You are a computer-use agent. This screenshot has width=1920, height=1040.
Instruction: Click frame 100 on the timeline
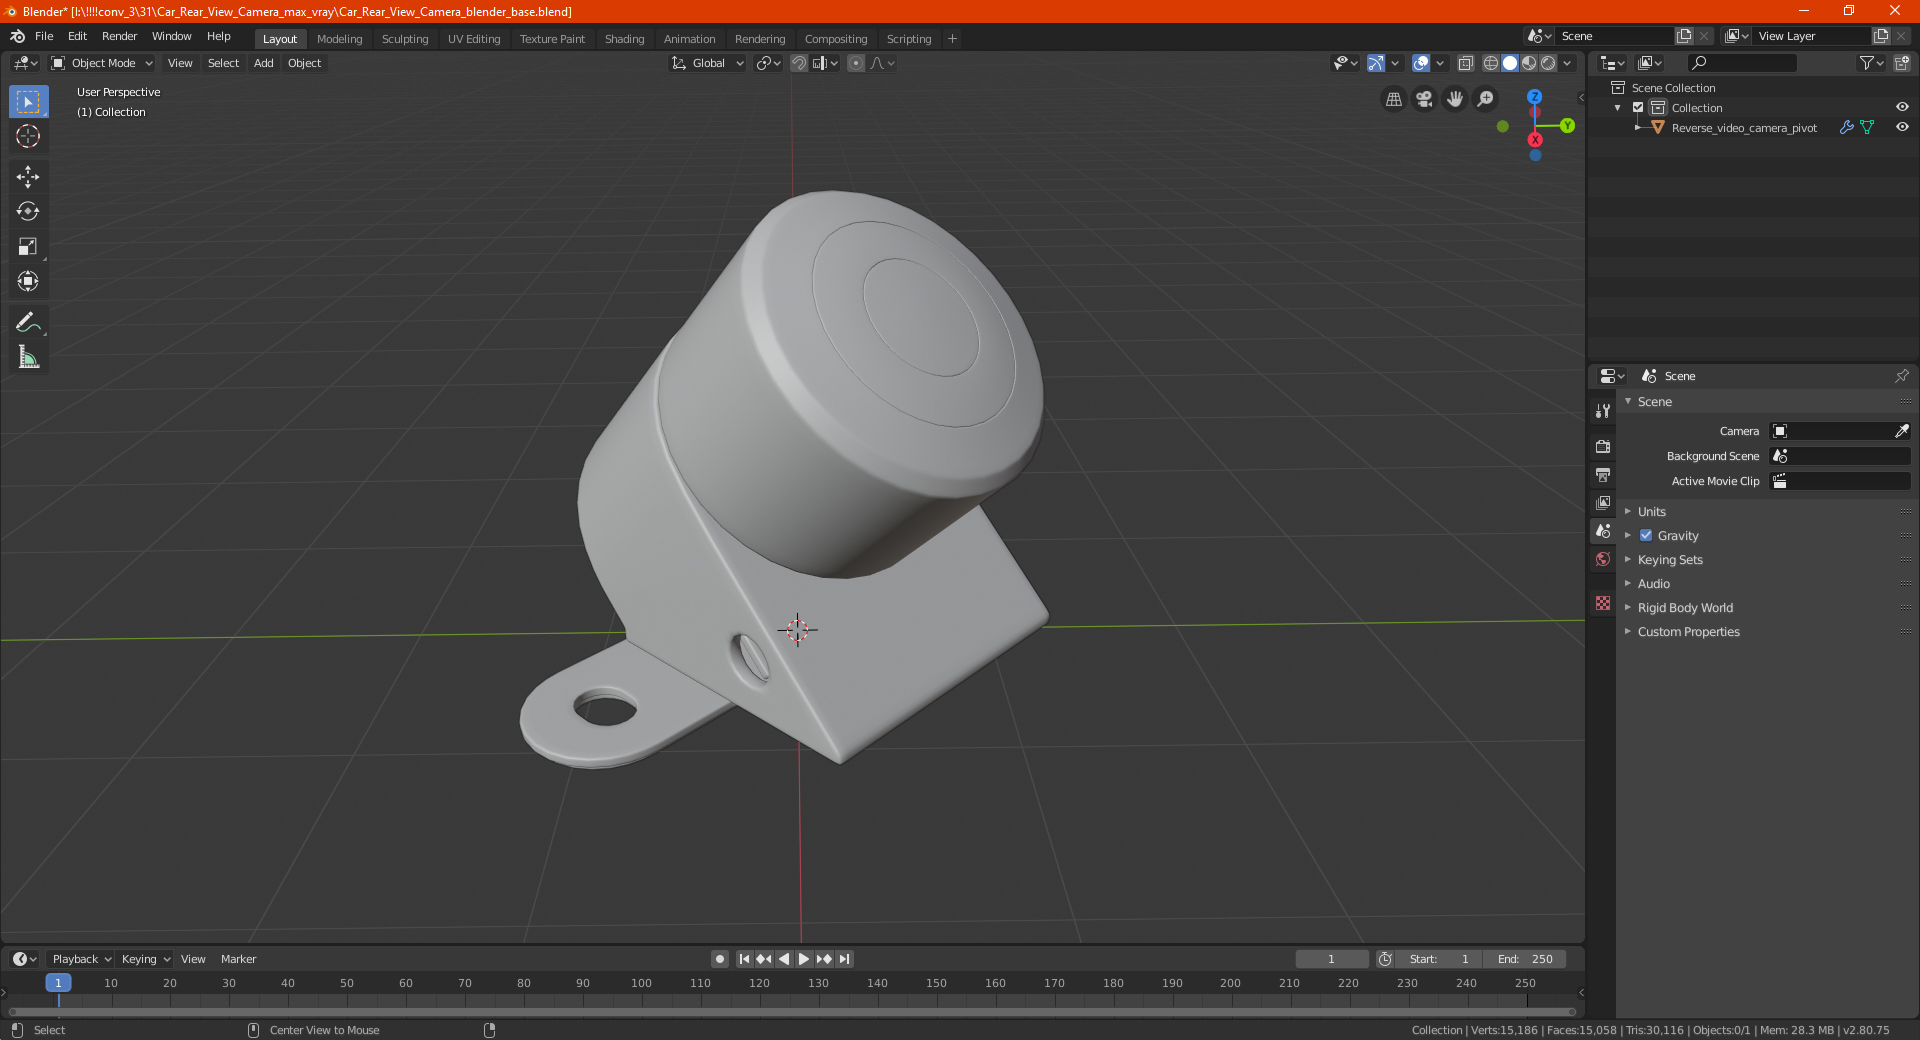coord(641,983)
